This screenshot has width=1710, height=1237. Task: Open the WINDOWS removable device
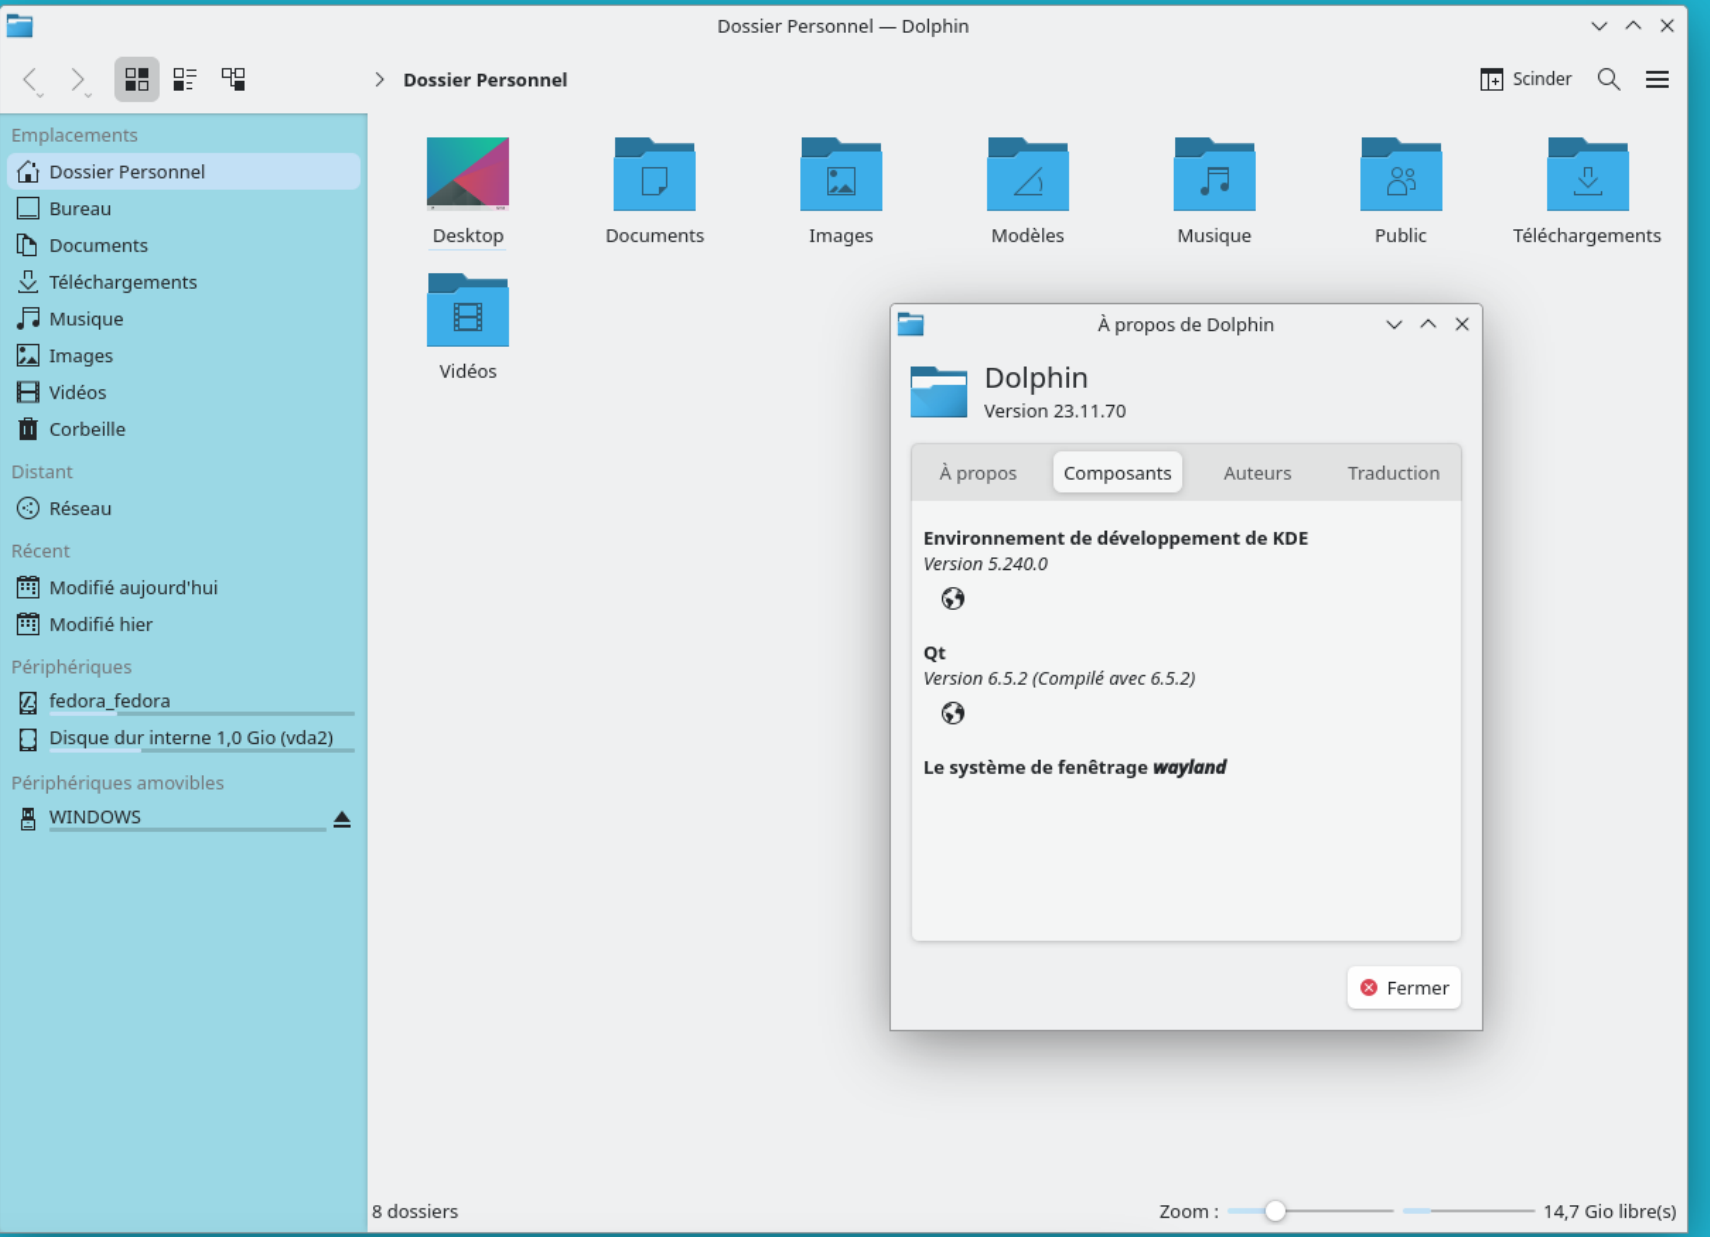tap(168, 817)
